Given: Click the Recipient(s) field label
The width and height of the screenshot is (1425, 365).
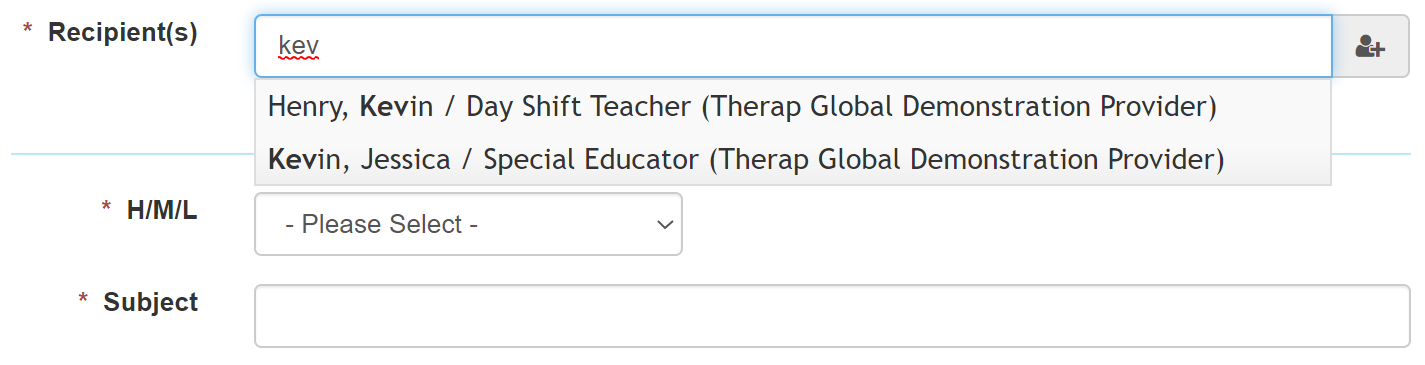Looking at the screenshot, I should coord(123,32).
